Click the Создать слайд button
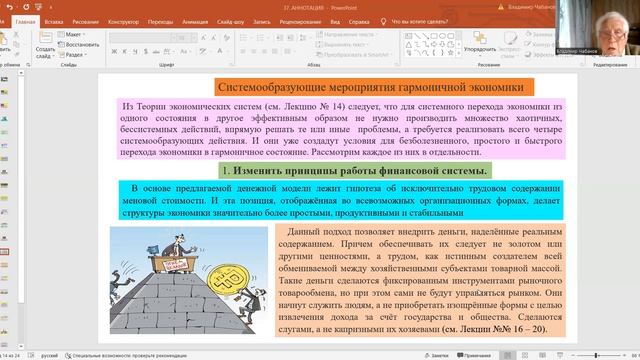The image size is (640, 360). pos(45,45)
